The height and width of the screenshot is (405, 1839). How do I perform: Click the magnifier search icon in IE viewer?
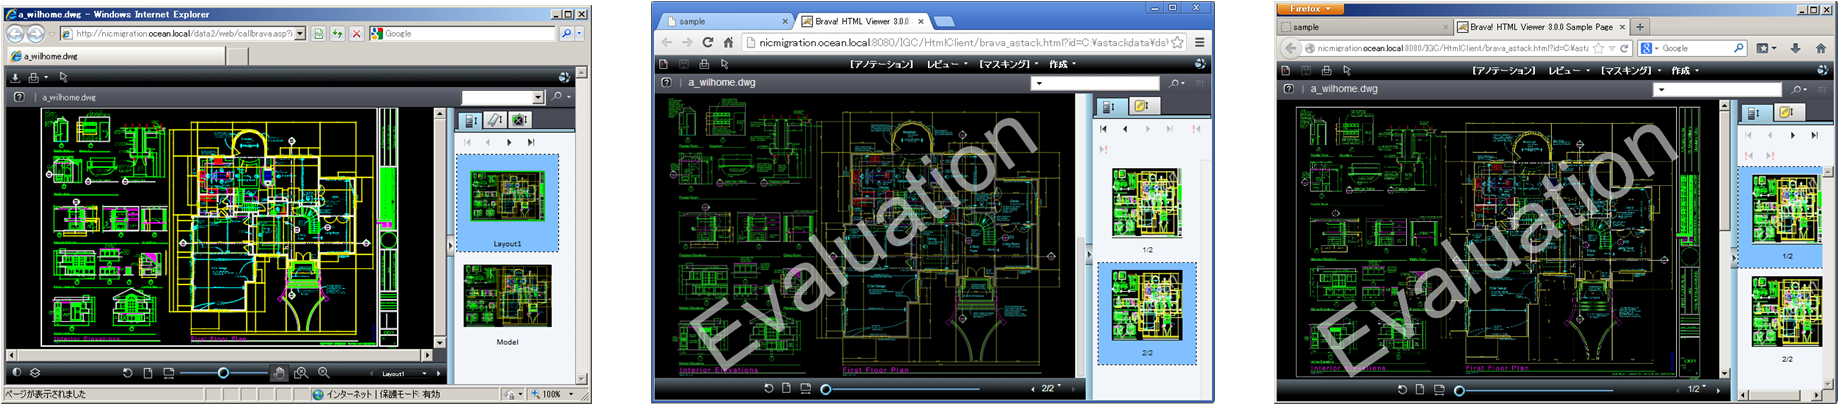point(557,97)
